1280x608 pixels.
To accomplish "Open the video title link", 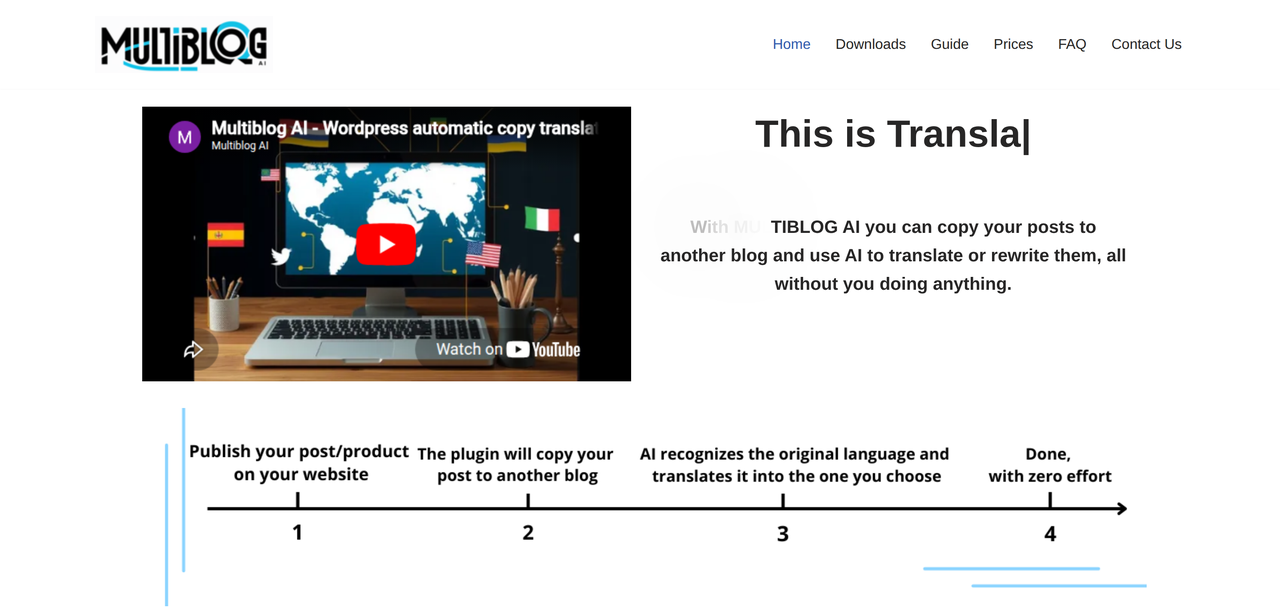I will (x=404, y=128).
